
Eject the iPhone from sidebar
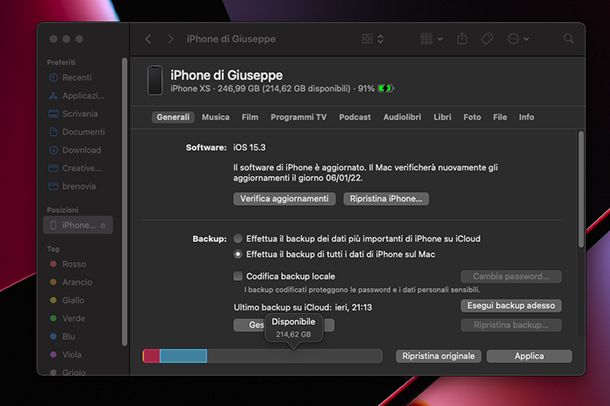[x=103, y=226]
